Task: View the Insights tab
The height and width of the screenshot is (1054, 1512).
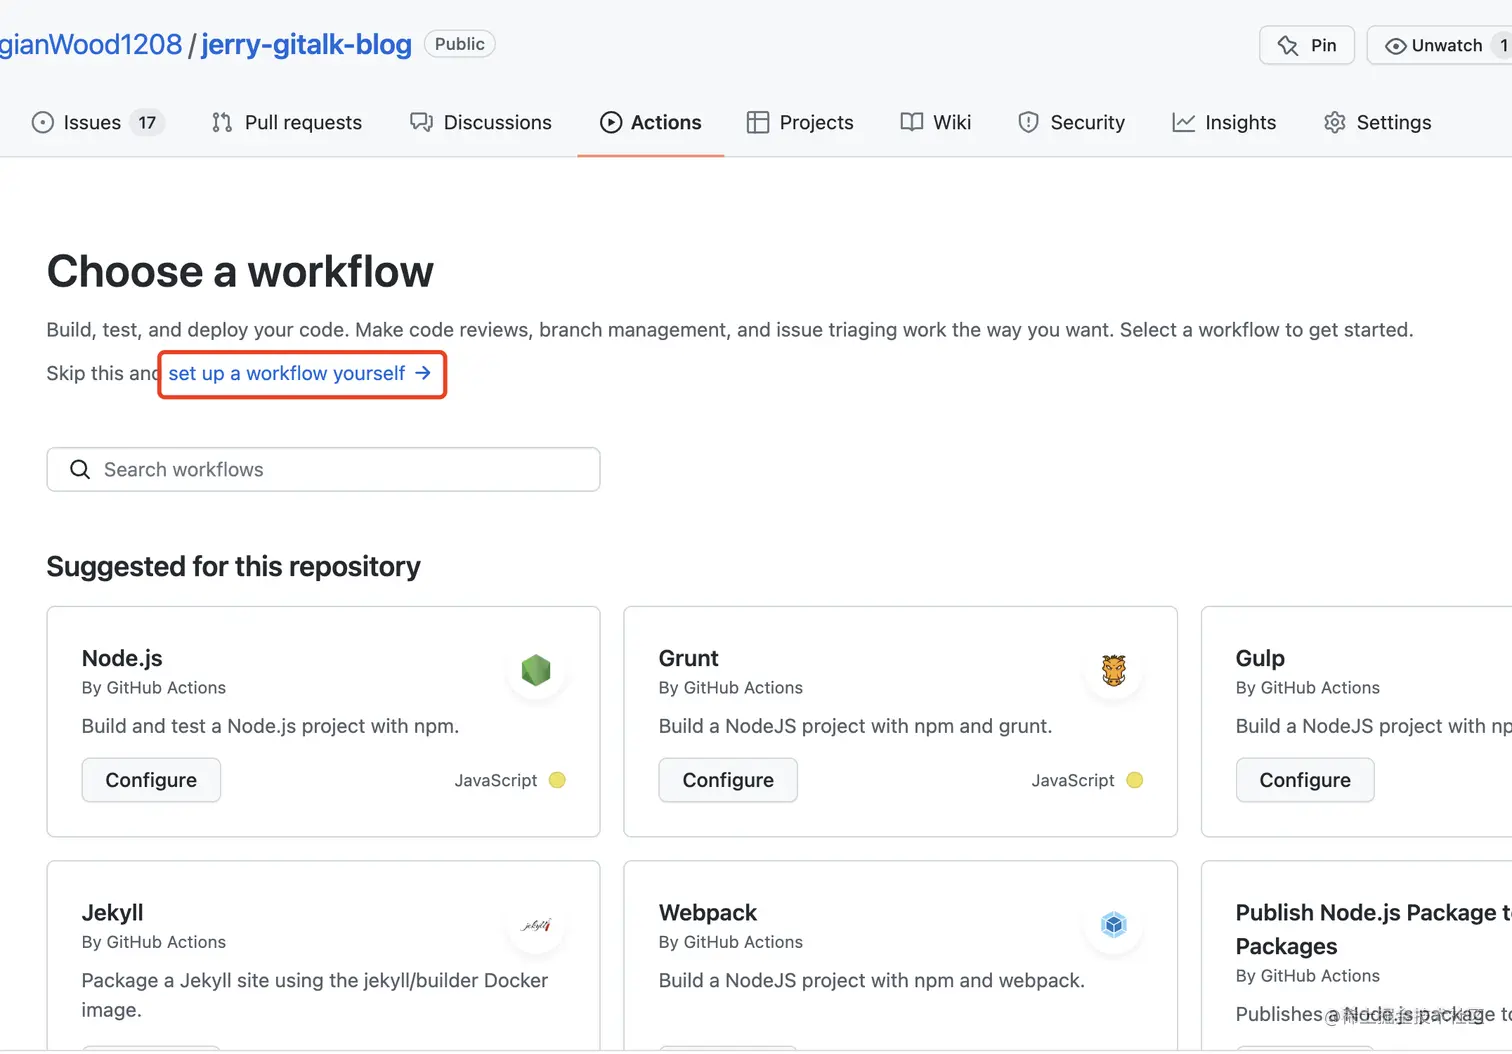Action: [x=1224, y=122]
